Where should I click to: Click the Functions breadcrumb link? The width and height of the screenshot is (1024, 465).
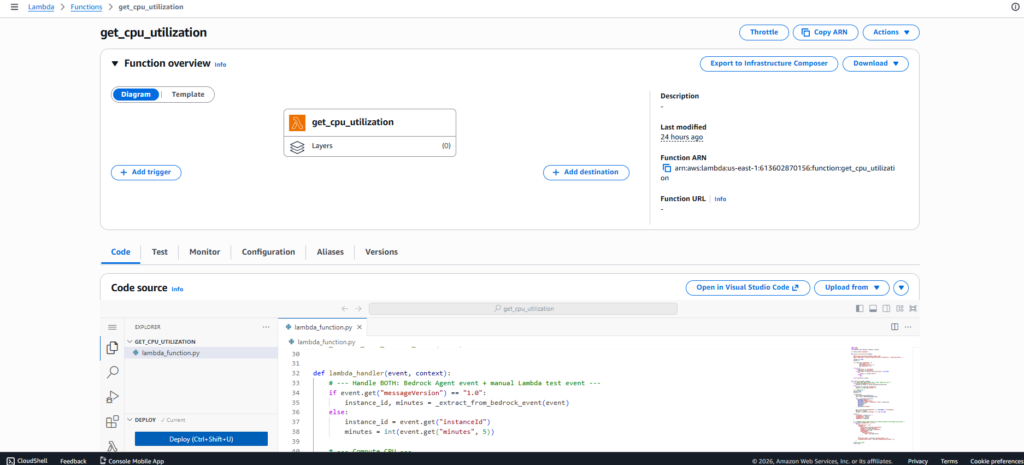(86, 7)
